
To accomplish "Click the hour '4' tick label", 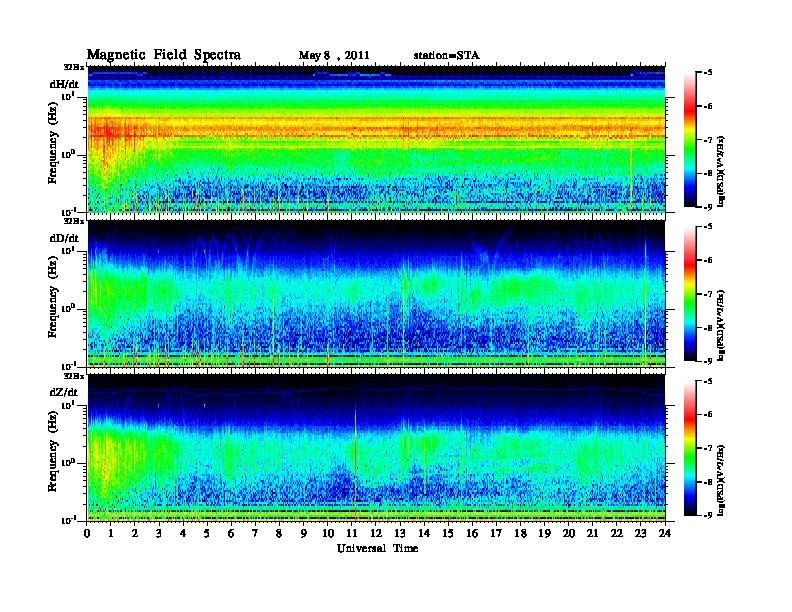I will [x=183, y=534].
